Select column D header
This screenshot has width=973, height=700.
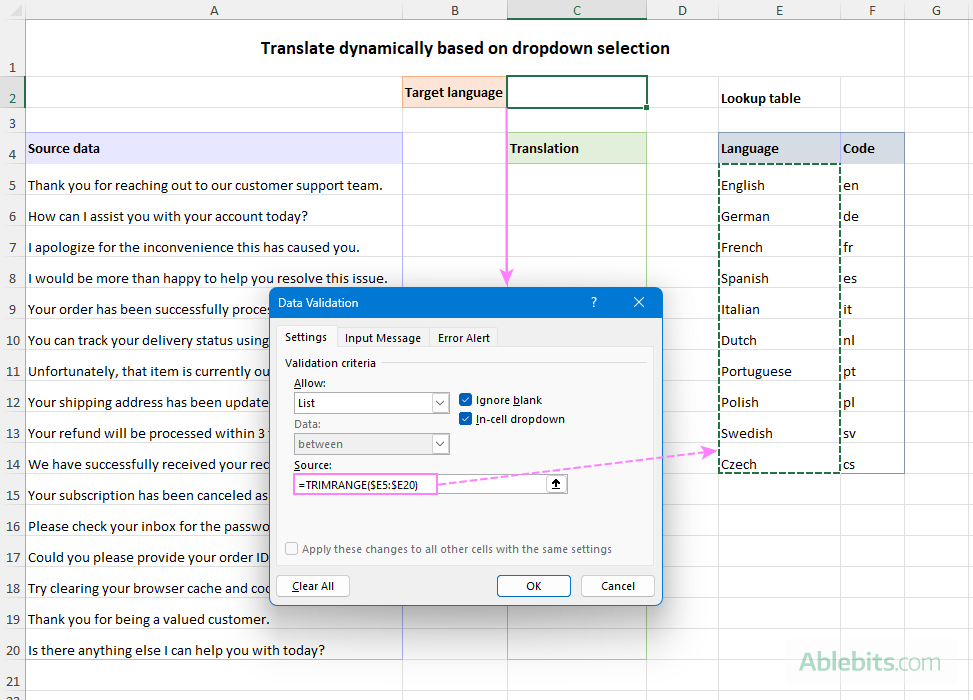pos(683,10)
